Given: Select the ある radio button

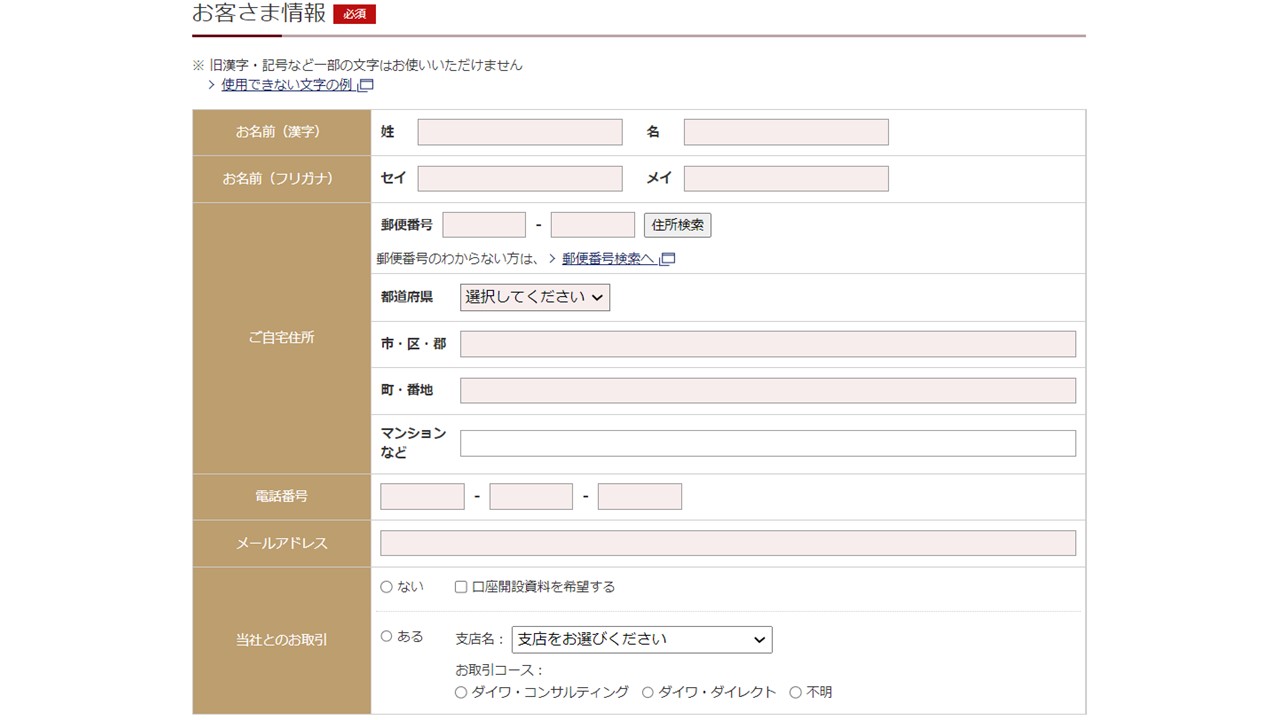Looking at the screenshot, I should (x=387, y=636).
